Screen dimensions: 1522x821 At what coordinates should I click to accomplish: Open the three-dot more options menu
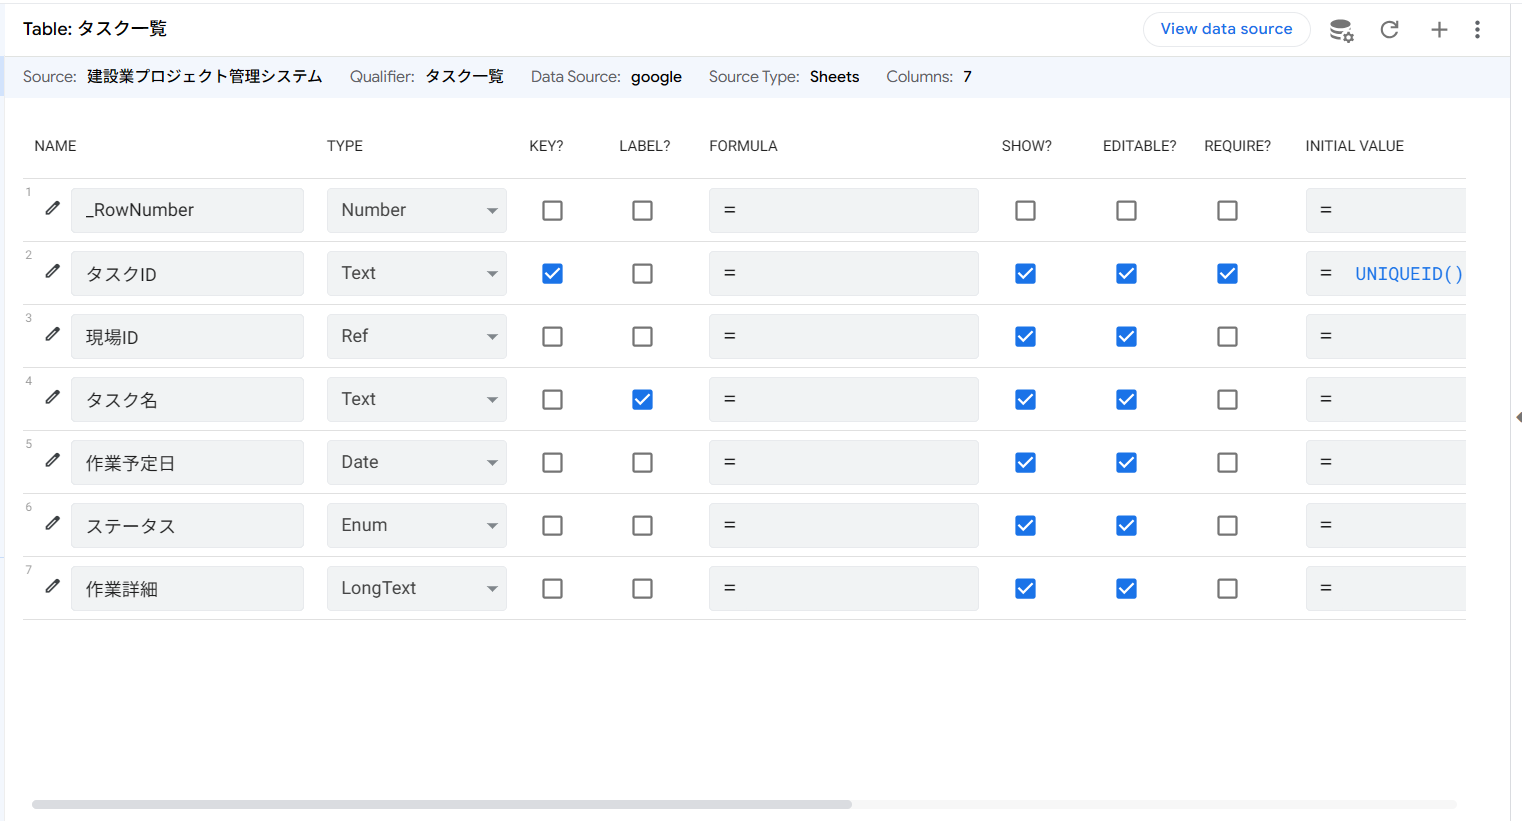pyautogui.click(x=1477, y=30)
